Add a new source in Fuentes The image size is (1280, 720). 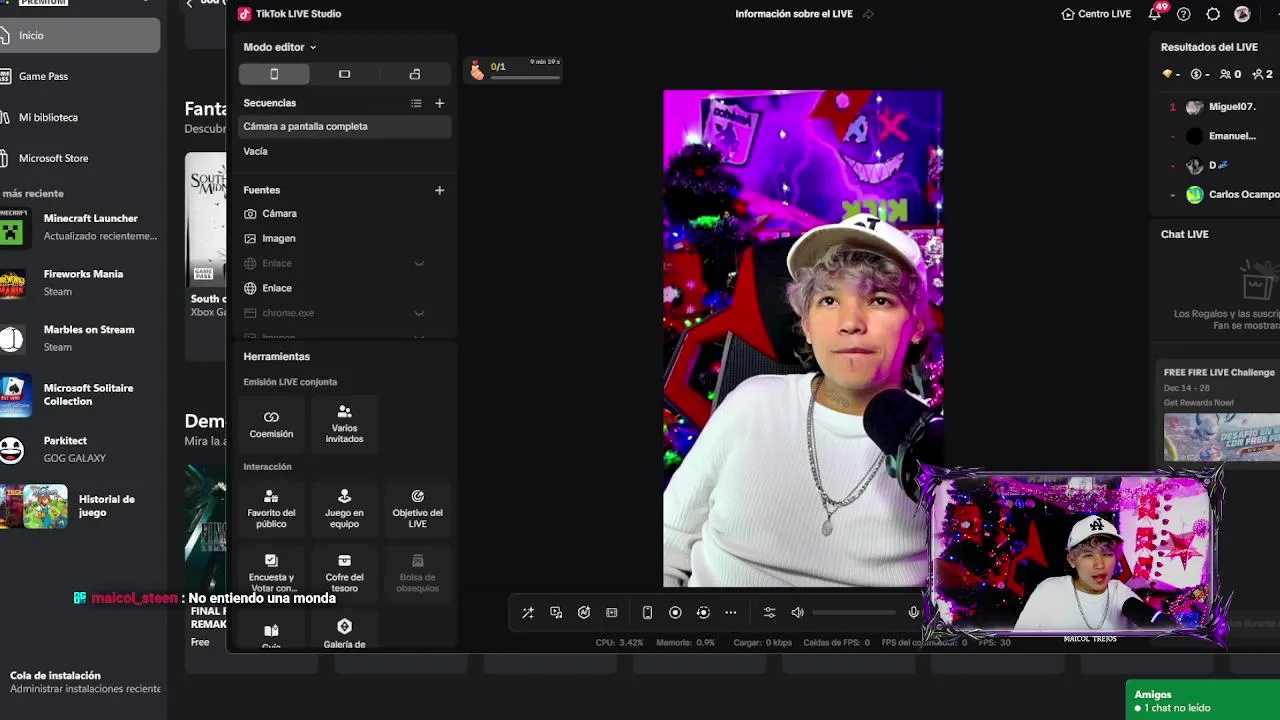click(439, 190)
